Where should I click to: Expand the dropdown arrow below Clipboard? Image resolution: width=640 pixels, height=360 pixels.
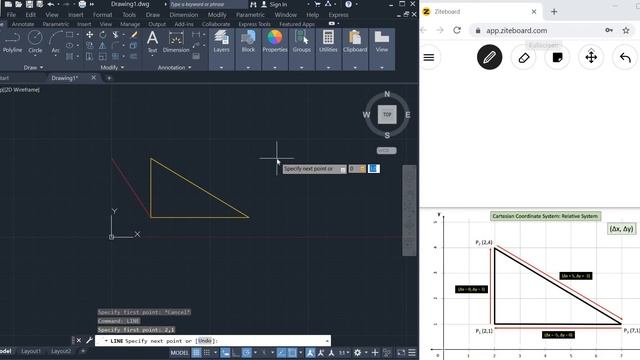click(x=355, y=67)
